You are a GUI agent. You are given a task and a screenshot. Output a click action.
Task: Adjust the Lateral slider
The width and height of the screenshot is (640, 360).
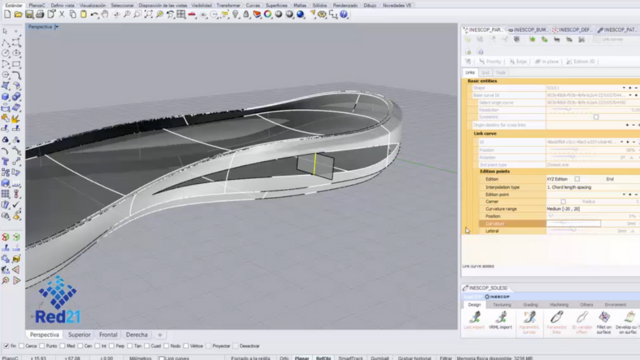click(x=573, y=231)
